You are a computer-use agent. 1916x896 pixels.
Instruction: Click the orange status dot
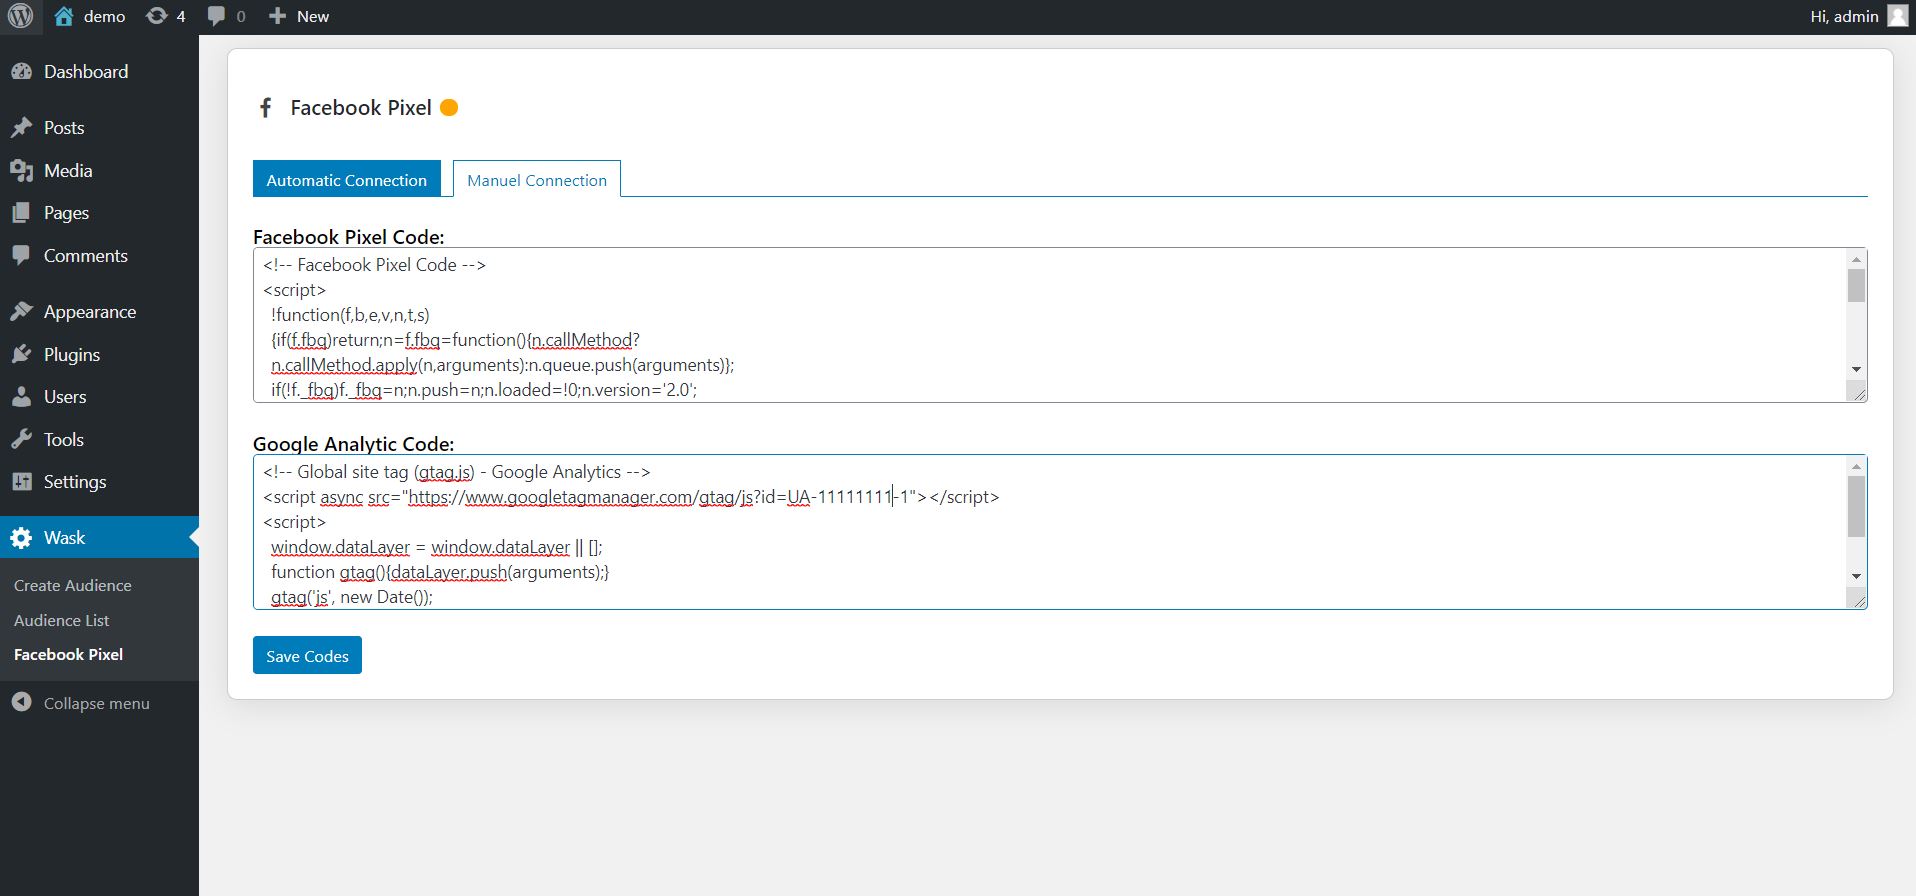pyautogui.click(x=449, y=107)
